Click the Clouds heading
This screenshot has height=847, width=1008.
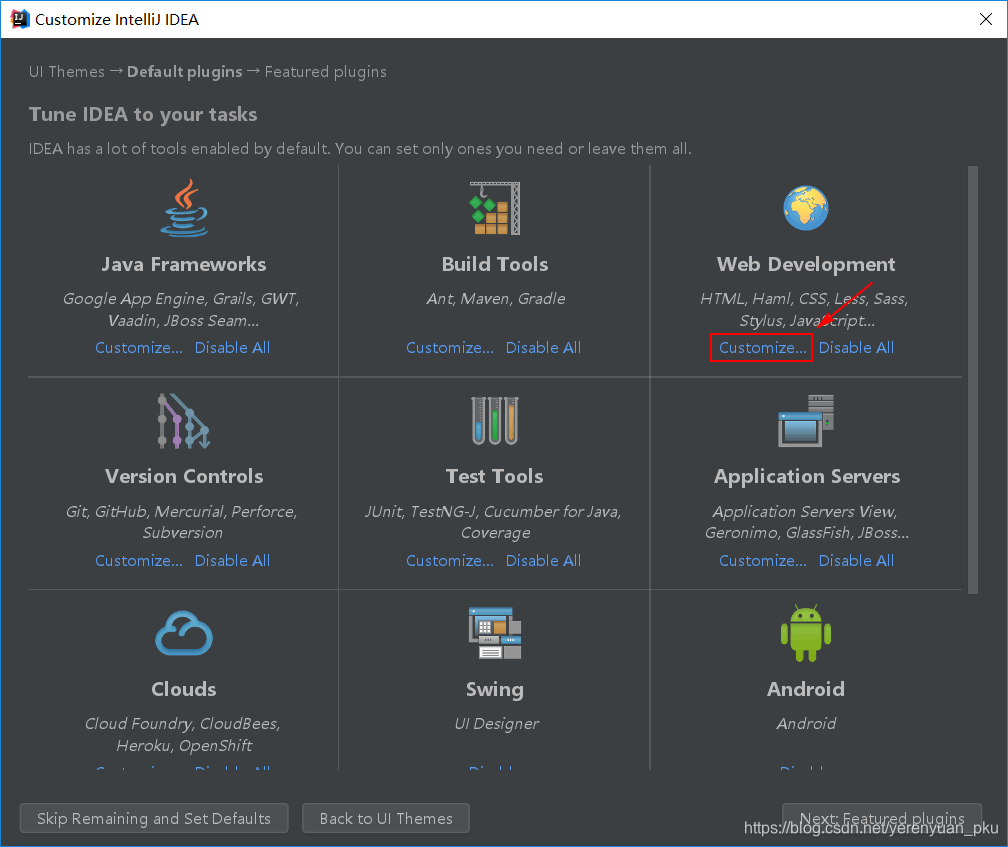[184, 689]
